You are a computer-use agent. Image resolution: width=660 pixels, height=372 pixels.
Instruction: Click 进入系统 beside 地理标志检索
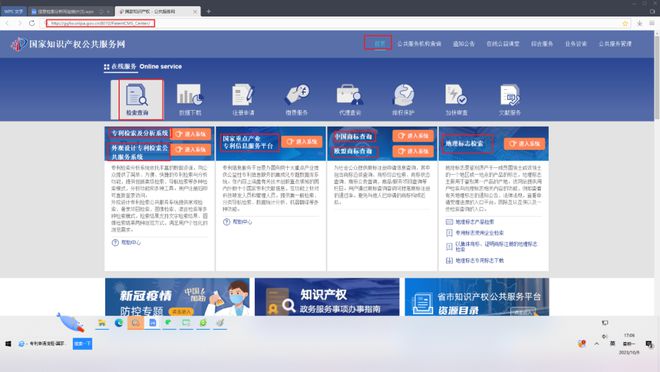524,143
